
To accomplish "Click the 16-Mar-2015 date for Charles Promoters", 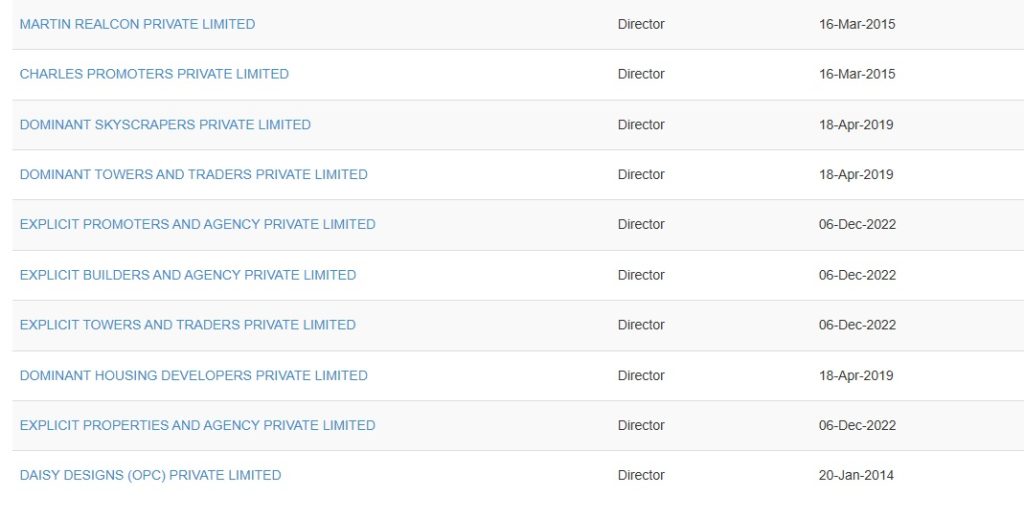I will pos(856,74).
